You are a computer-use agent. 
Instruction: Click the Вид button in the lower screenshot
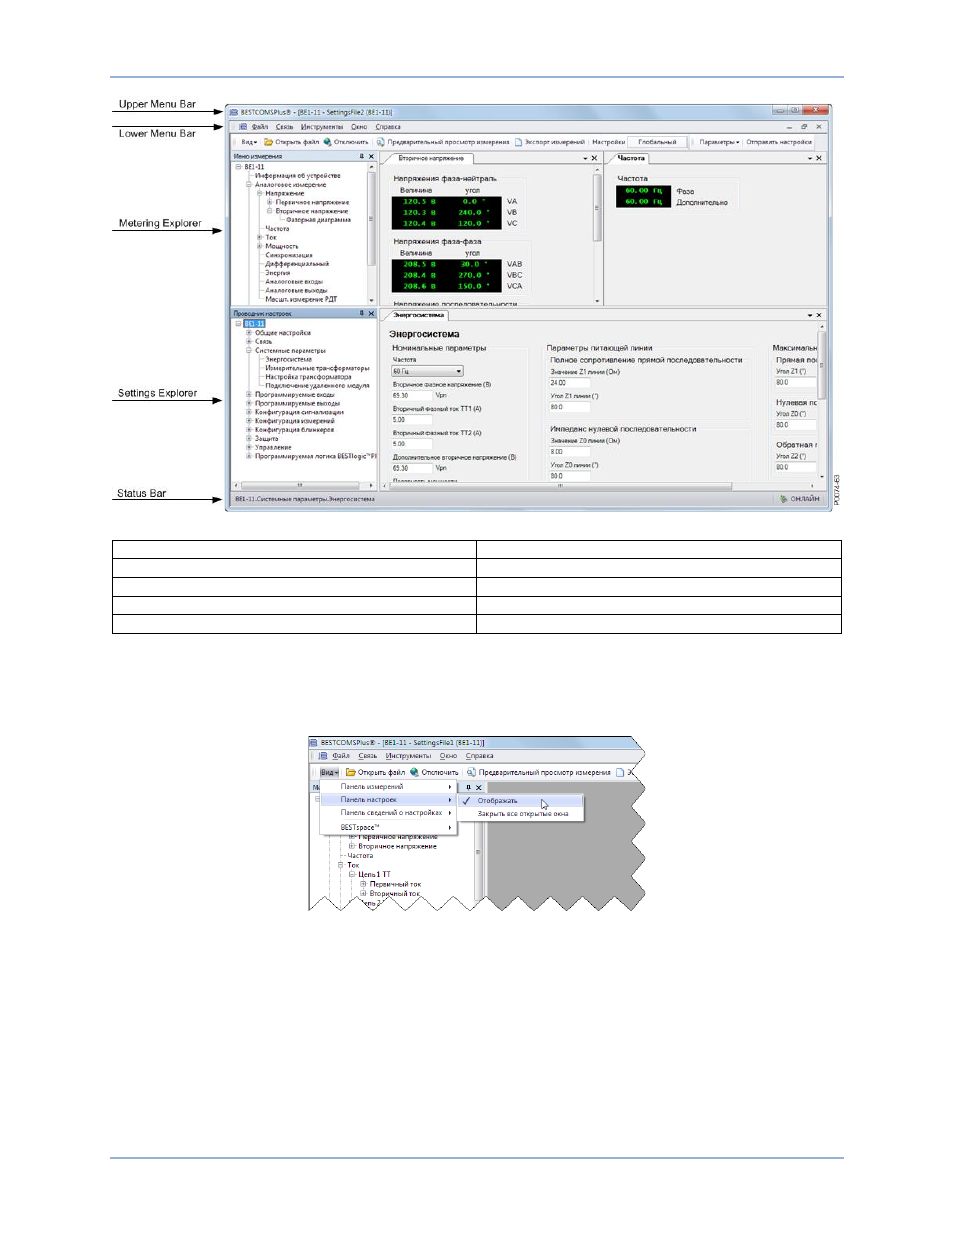329,772
